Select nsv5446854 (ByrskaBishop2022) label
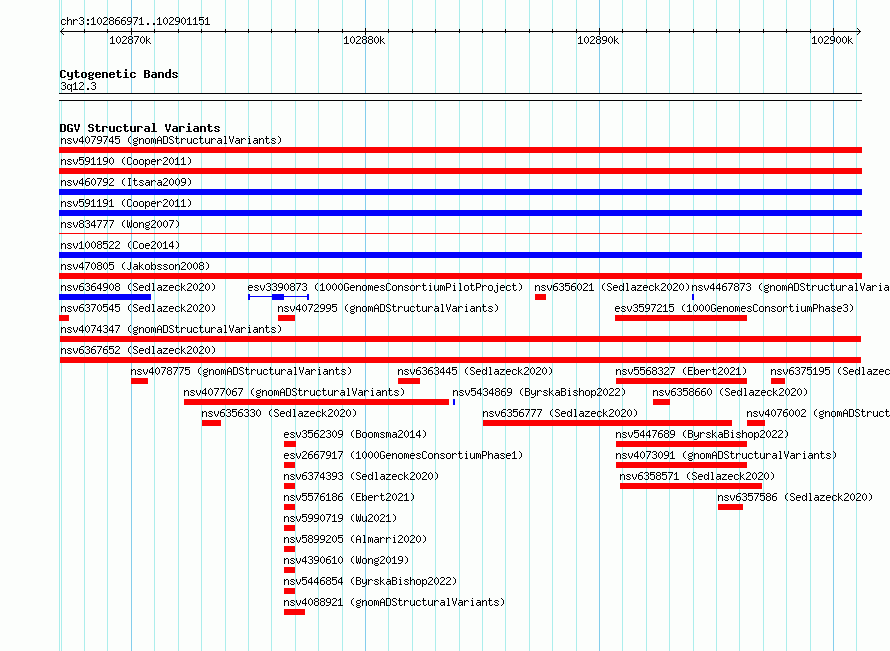The image size is (890, 651). click(370, 581)
